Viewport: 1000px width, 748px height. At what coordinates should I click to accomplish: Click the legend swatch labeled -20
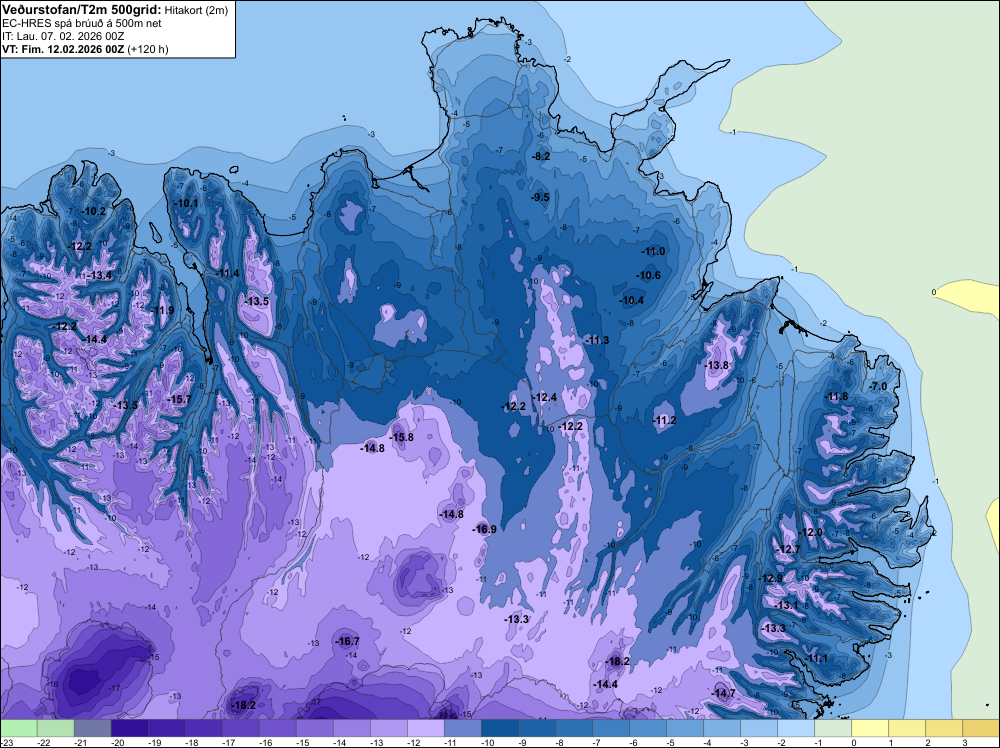(129, 728)
